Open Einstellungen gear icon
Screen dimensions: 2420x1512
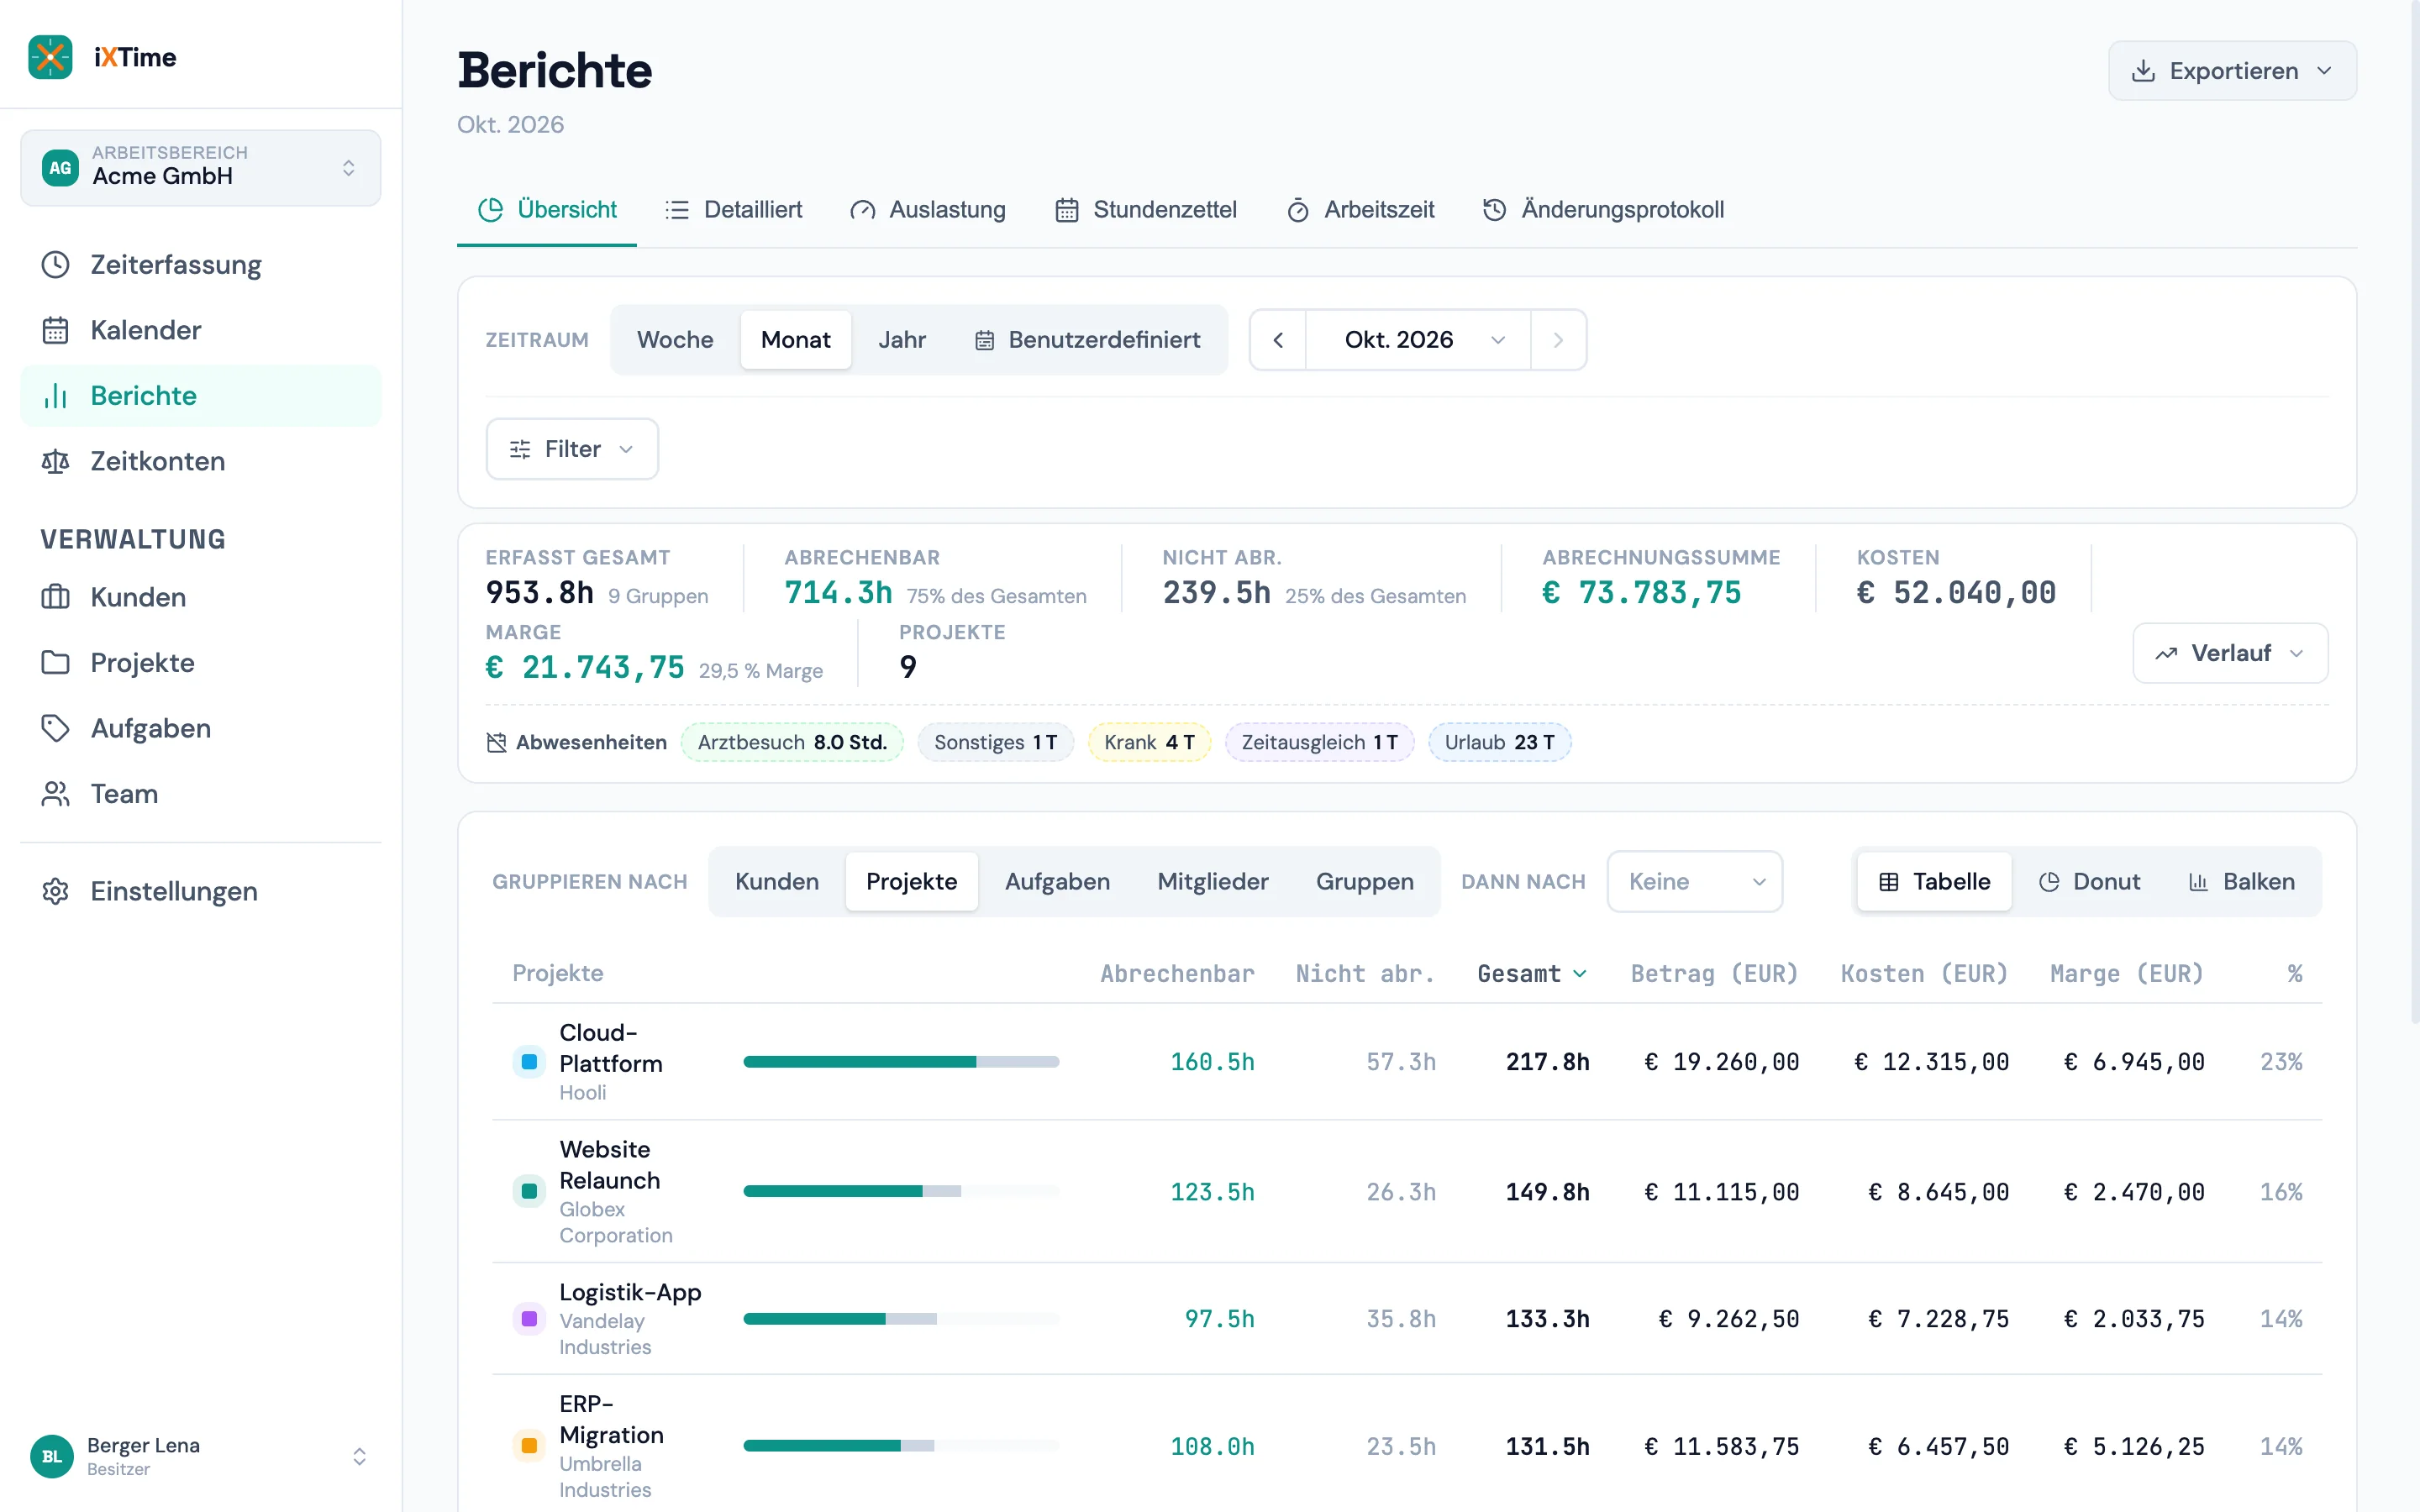click(55, 891)
